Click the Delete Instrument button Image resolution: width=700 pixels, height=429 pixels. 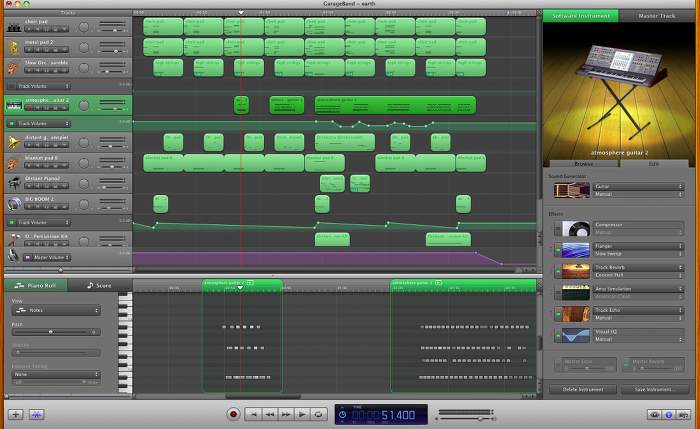[x=583, y=389]
